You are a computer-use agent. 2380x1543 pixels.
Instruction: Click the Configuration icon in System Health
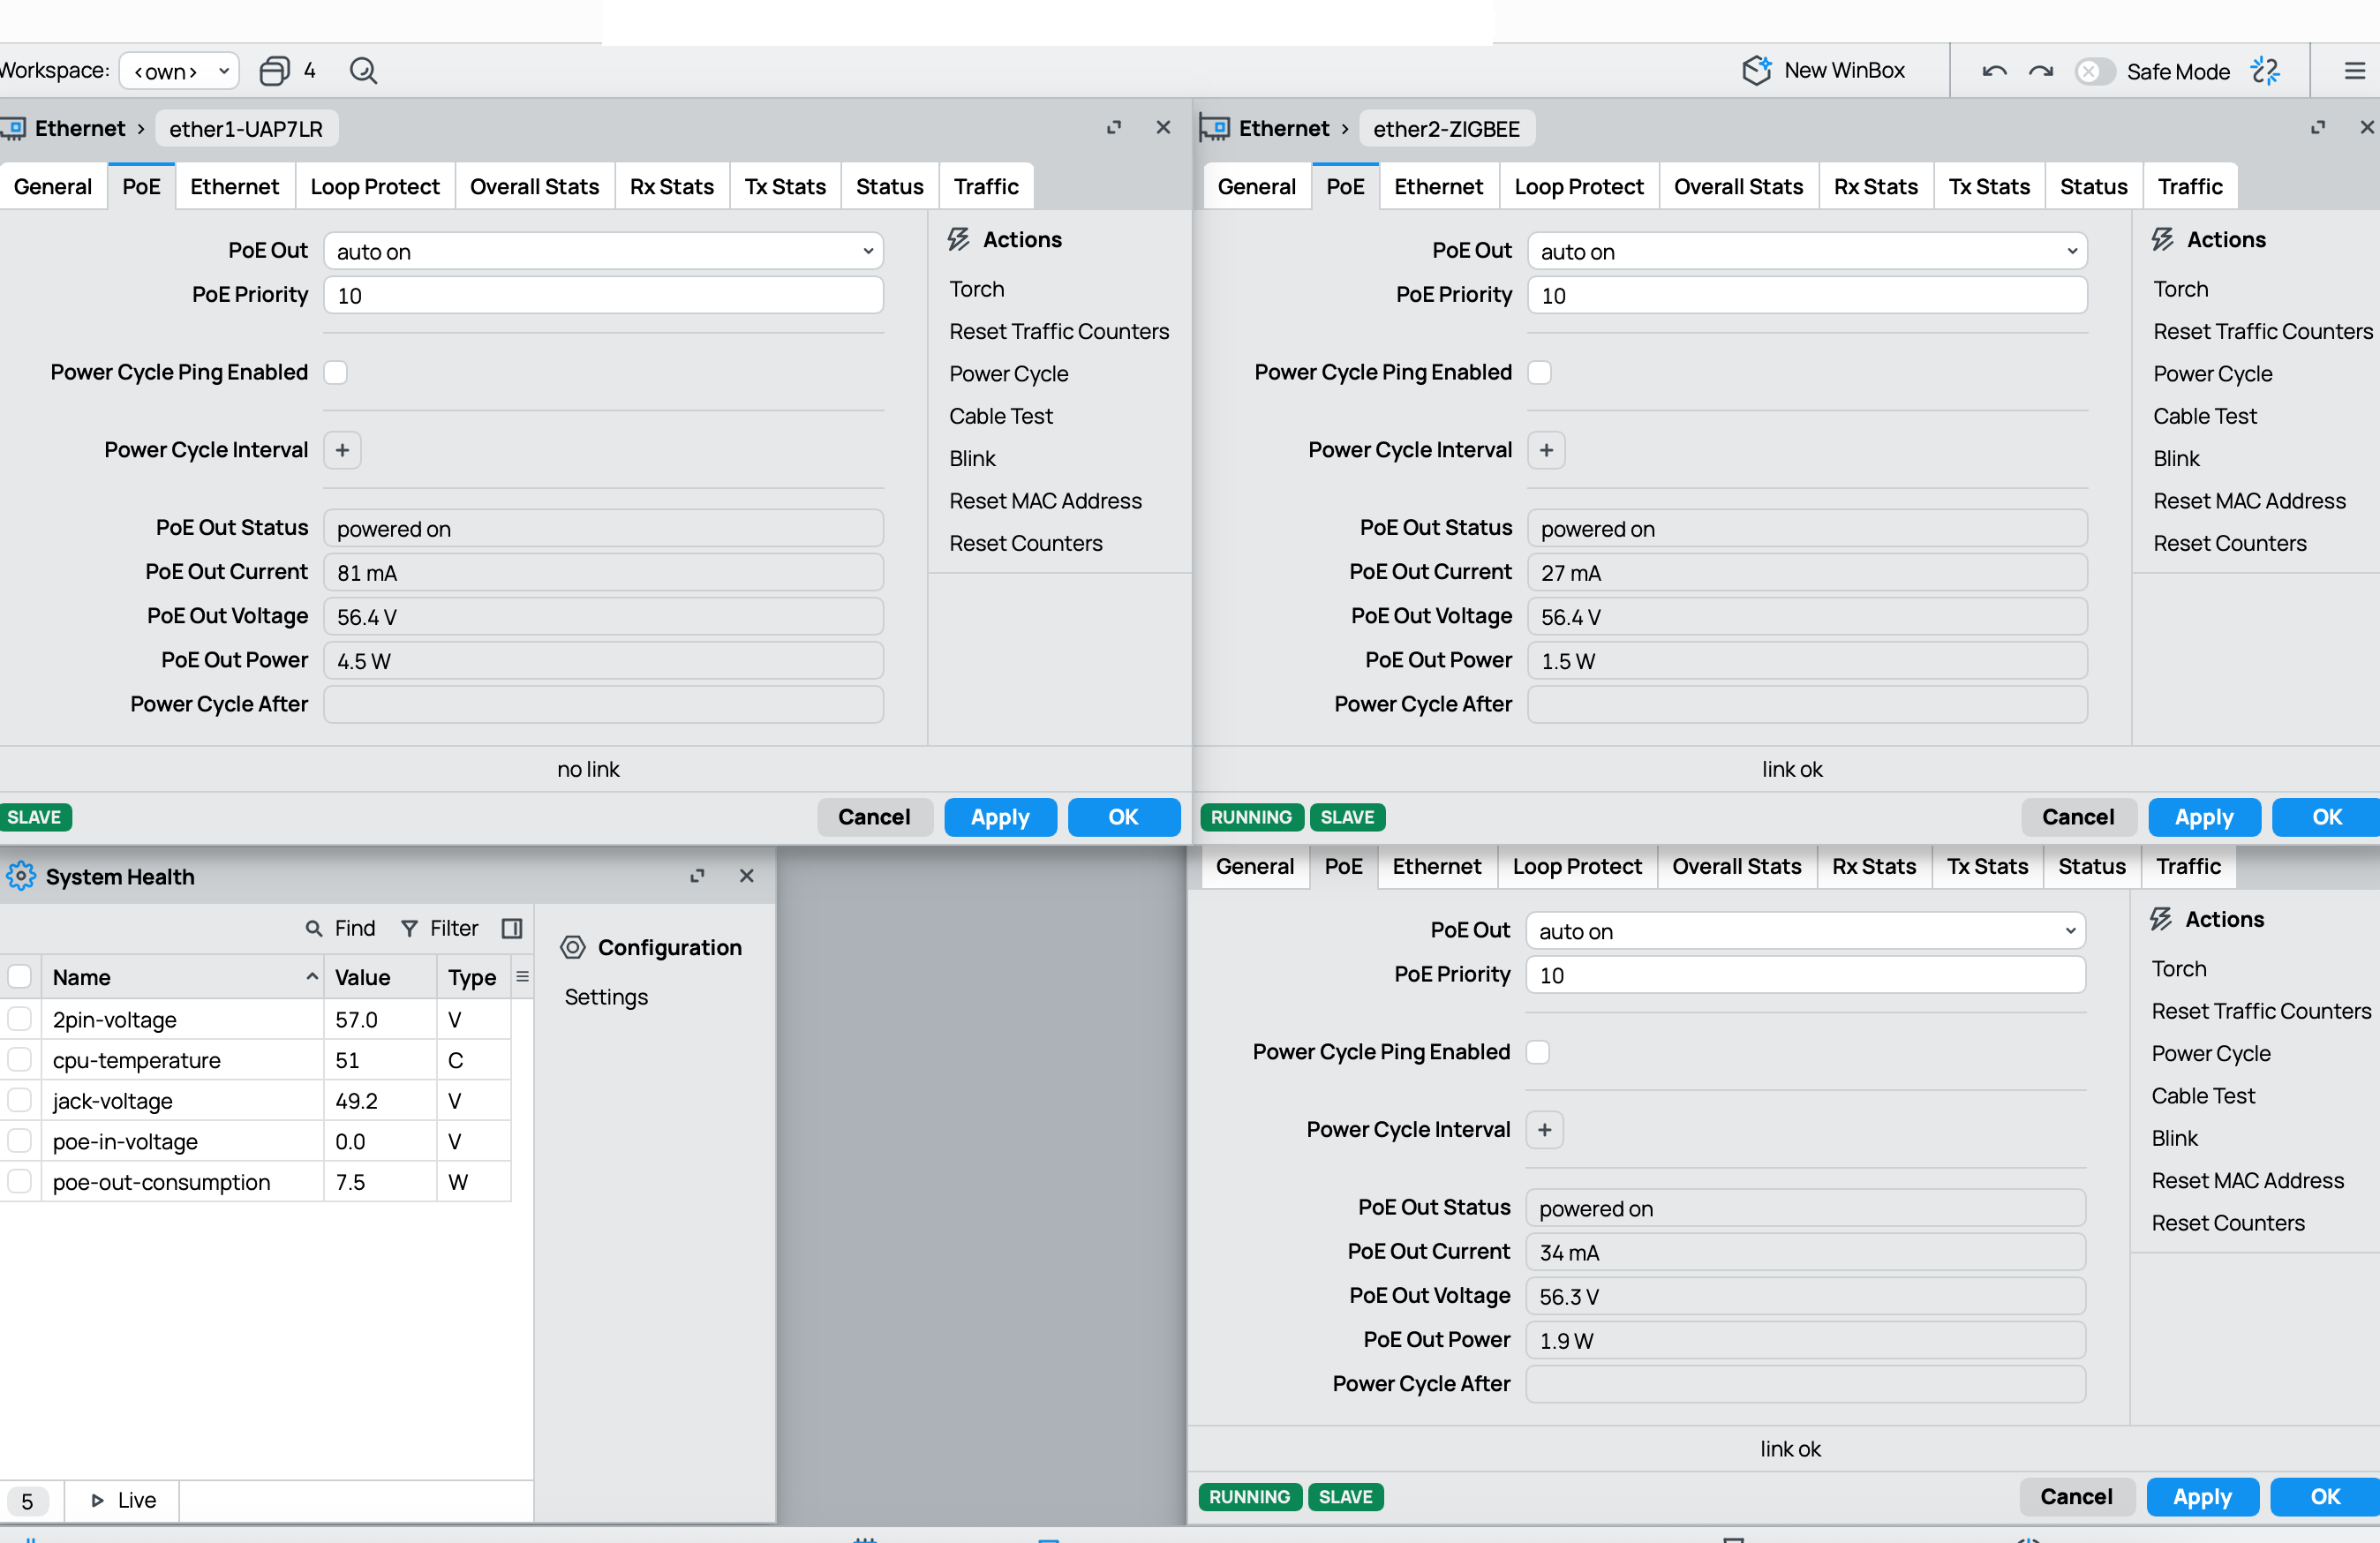[x=573, y=947]
